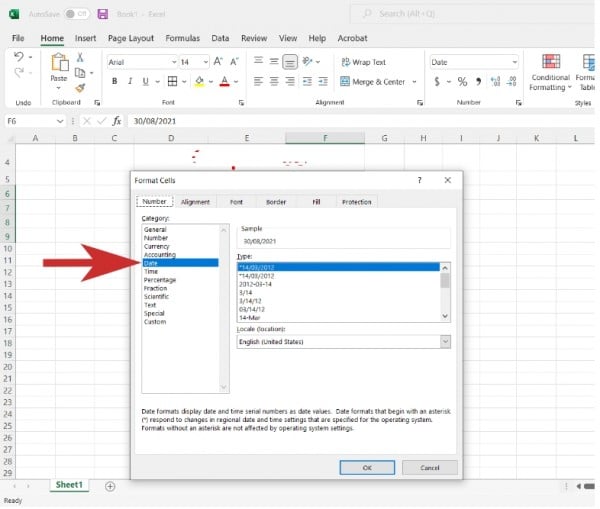Viewport: 600px width, 509px height.
Task: Apply Comma Style format
Action: click(x=478, y=82)
